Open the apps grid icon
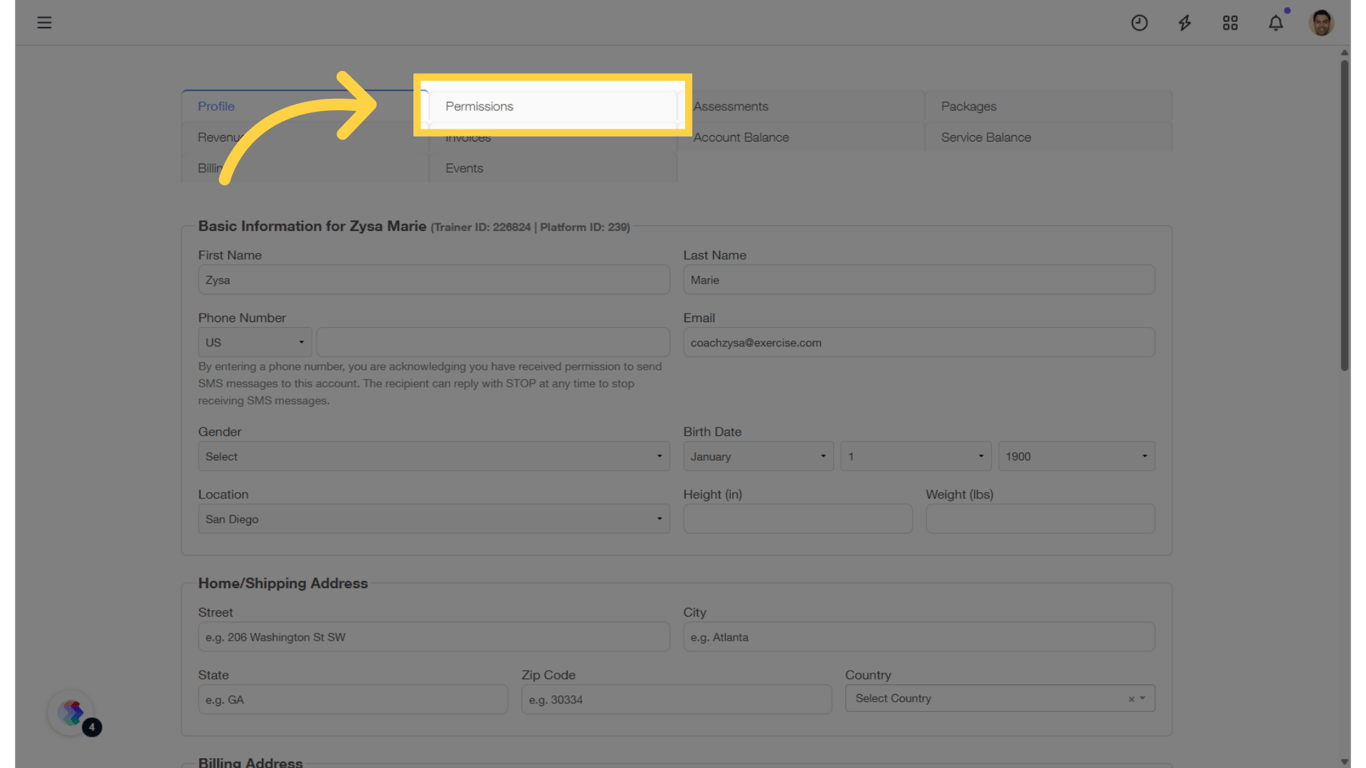The height and width of the screenshot is (768, 1366). click(1230, 22)
